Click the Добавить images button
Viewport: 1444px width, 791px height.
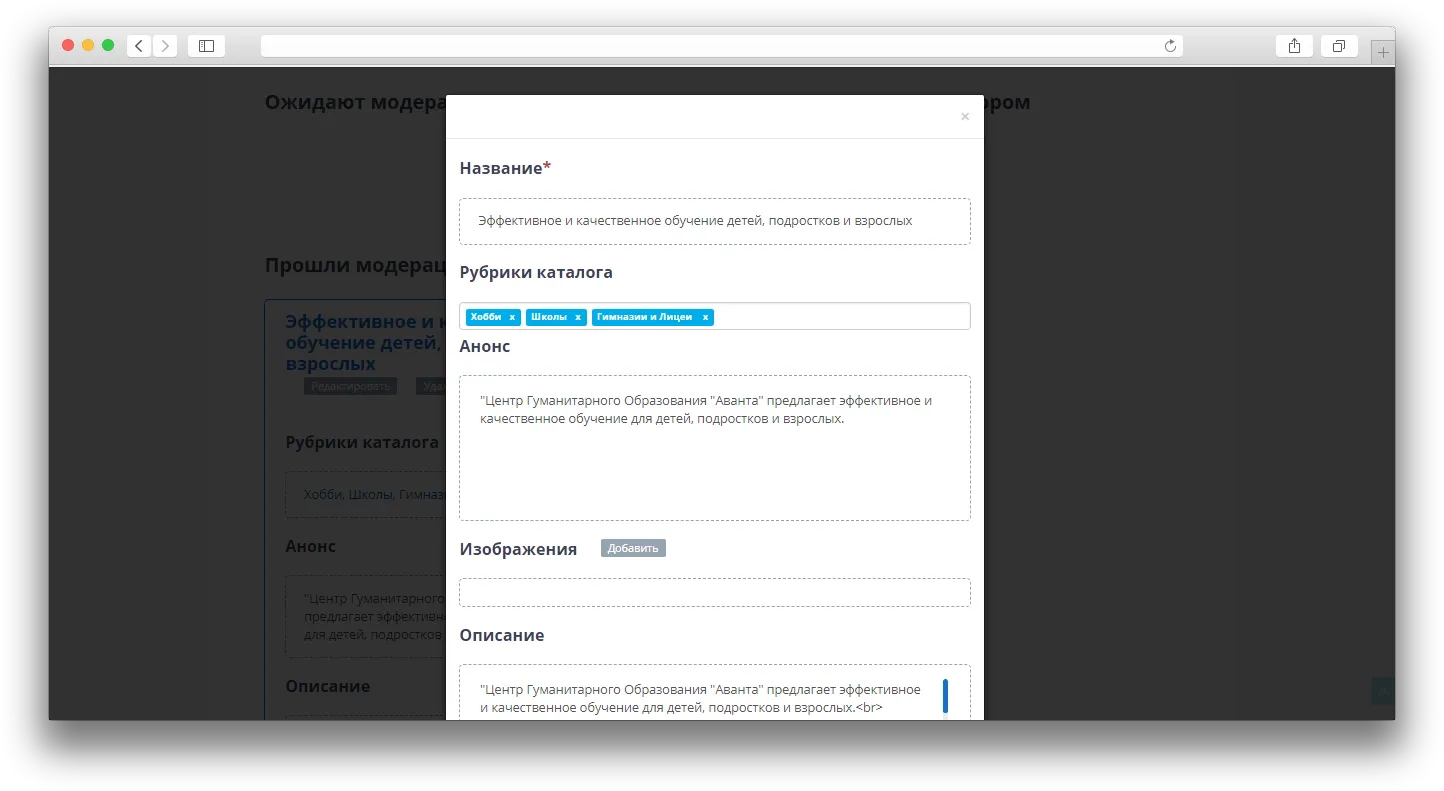pyautogui.click(x=633, y=548)
